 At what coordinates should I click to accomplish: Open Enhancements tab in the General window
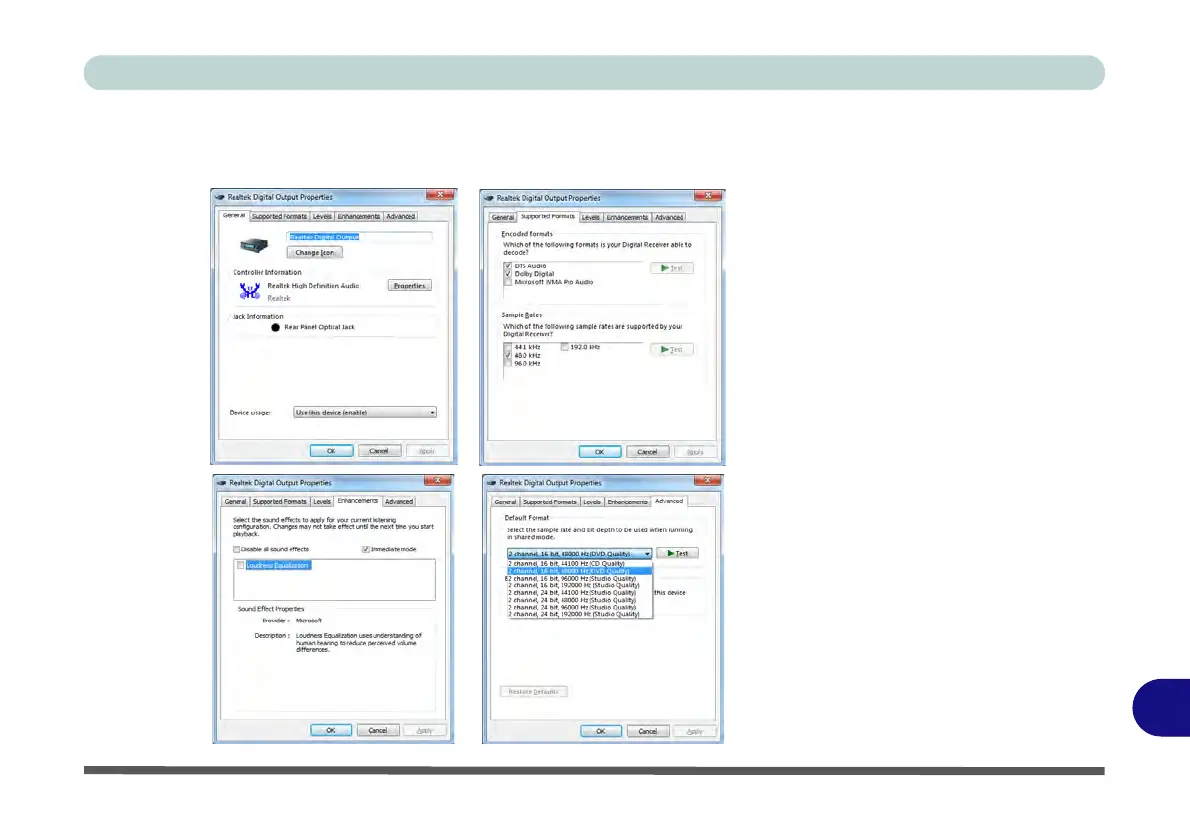coord(358,216)
